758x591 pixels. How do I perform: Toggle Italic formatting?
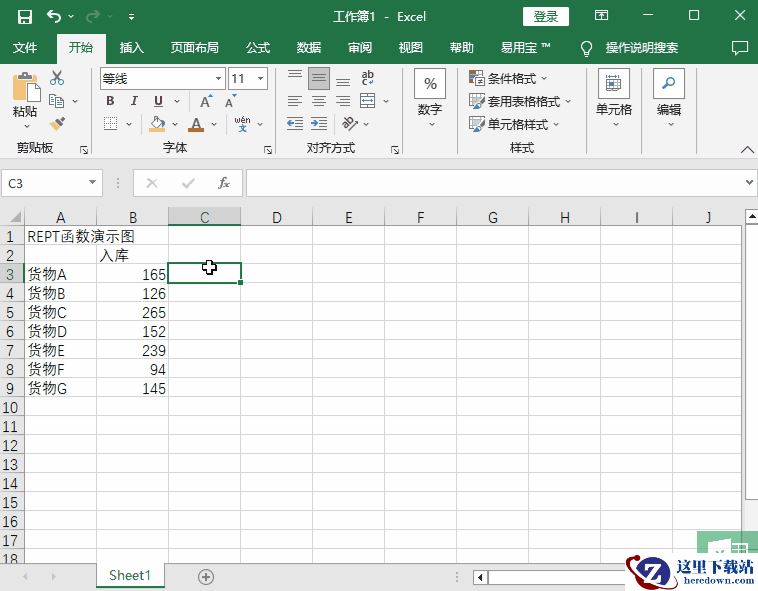click(134, 101)
